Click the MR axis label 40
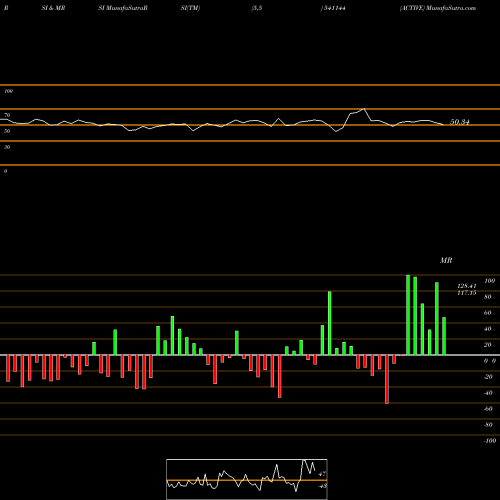This screenshot has width=500, height=500. (x=488, y=329)
